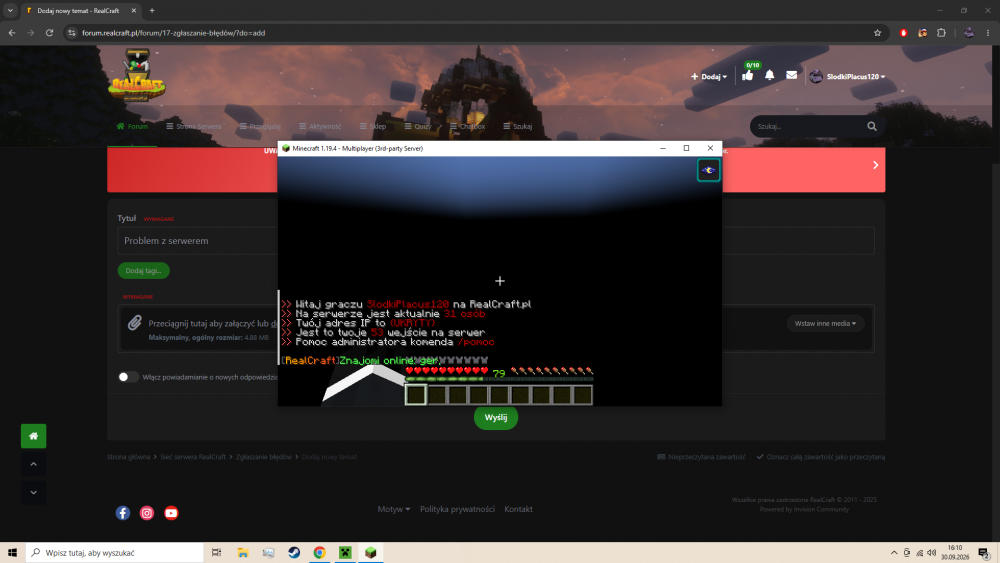Open the Sklep nav item
Image resolution: width=1000 pixels, height=563 pixels.
(372, 126)
